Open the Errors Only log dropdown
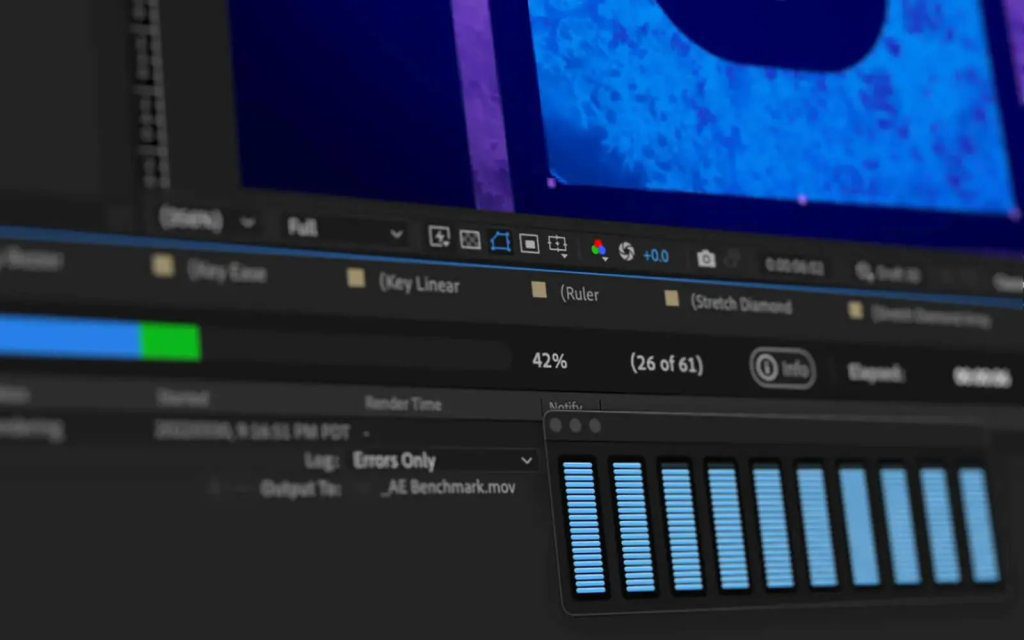Image resolution: width=1024 pixels, height=640 pixels. [442, 461]
